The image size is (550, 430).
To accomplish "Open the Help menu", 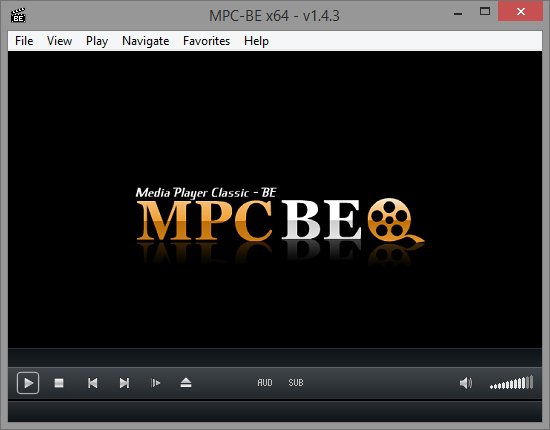I will point(256,41).
